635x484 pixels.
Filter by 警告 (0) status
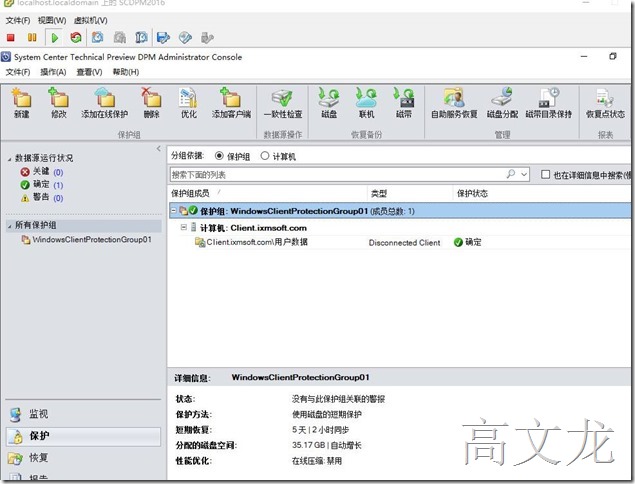(42, 198)
